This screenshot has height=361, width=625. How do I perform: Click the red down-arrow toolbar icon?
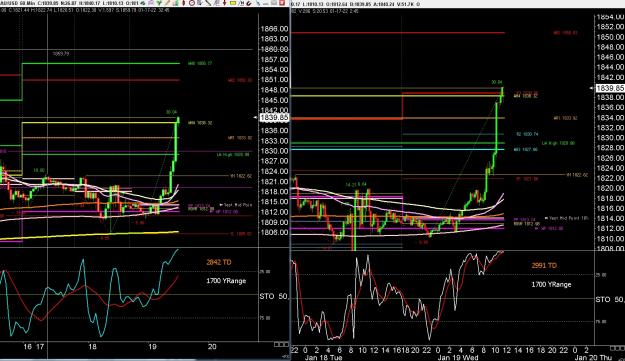(x=224, y=3)
